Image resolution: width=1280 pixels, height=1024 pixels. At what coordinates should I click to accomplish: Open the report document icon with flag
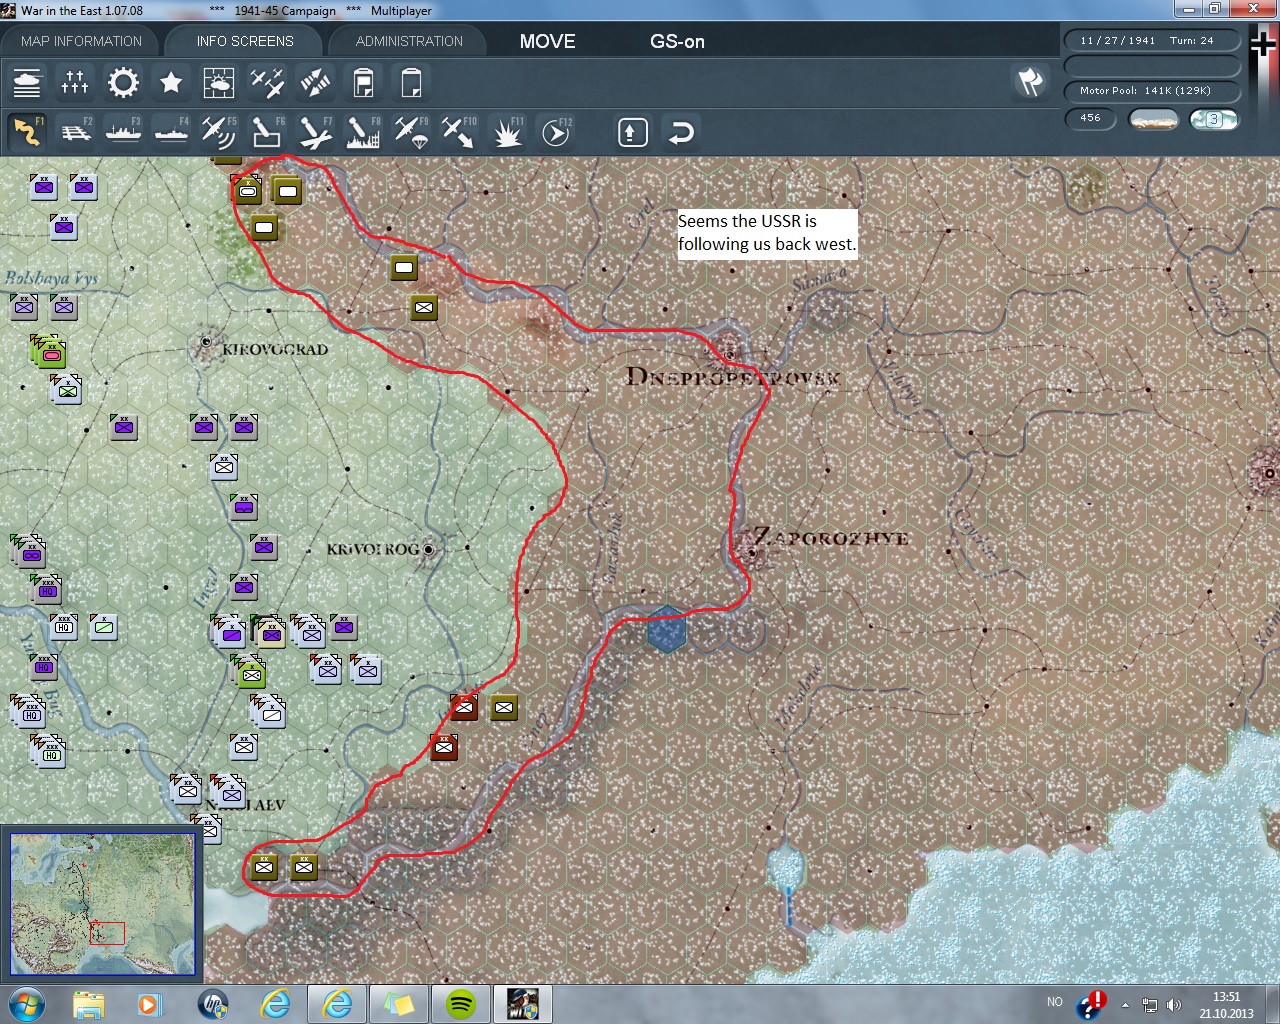point(363,82)
